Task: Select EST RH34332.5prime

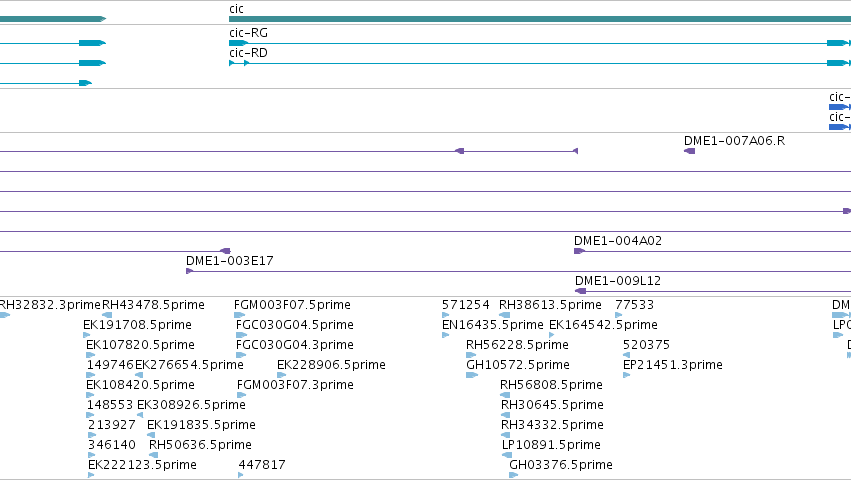Action: pos(552,425)
